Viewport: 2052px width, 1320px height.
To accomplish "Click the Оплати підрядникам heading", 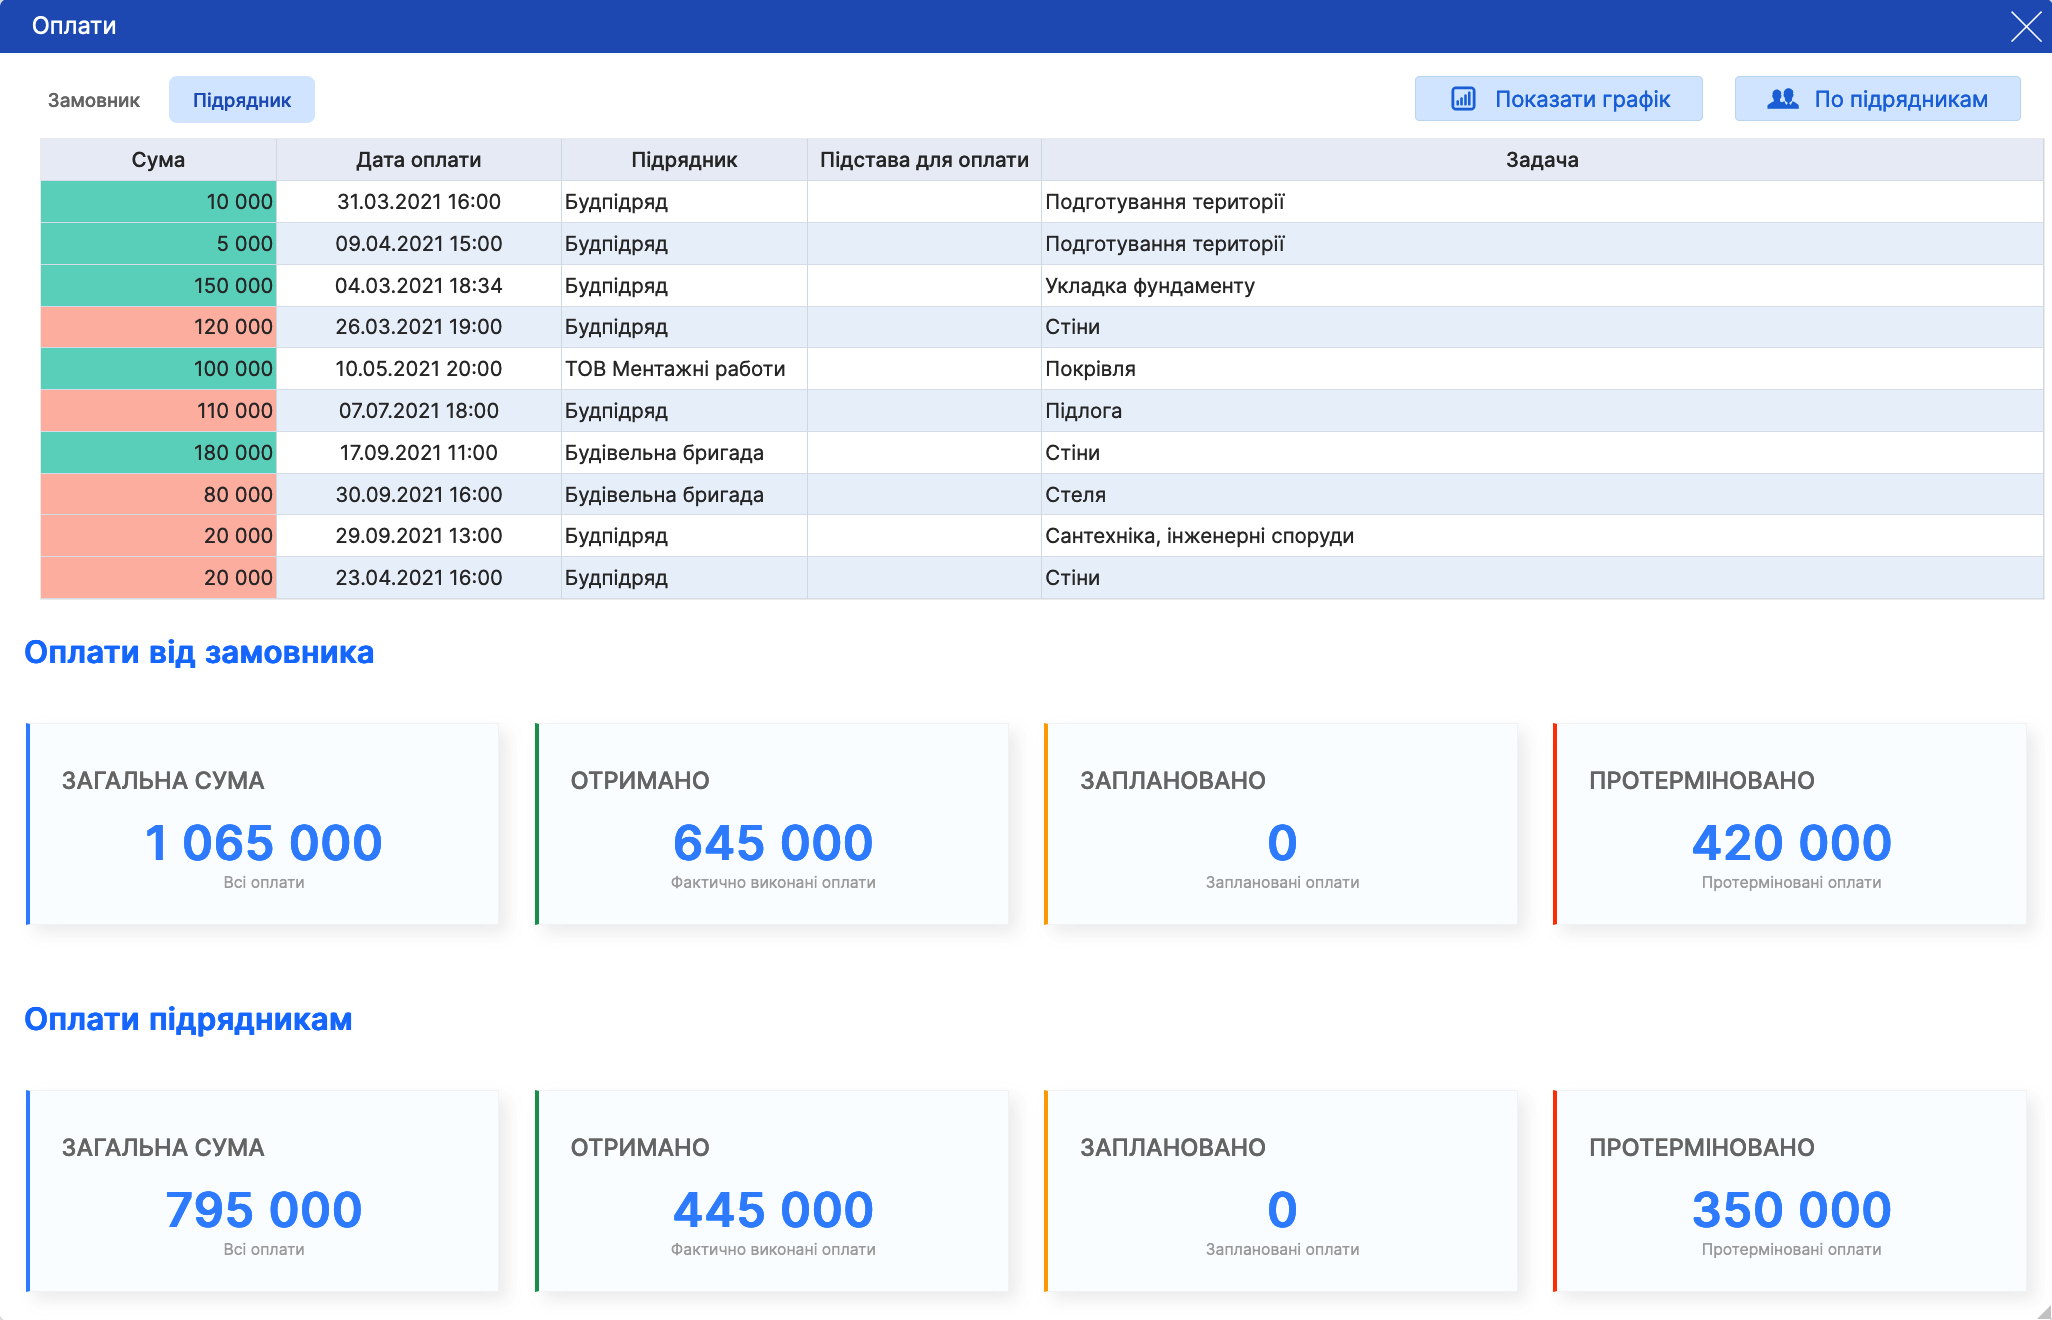I will tap(188, 1019).
